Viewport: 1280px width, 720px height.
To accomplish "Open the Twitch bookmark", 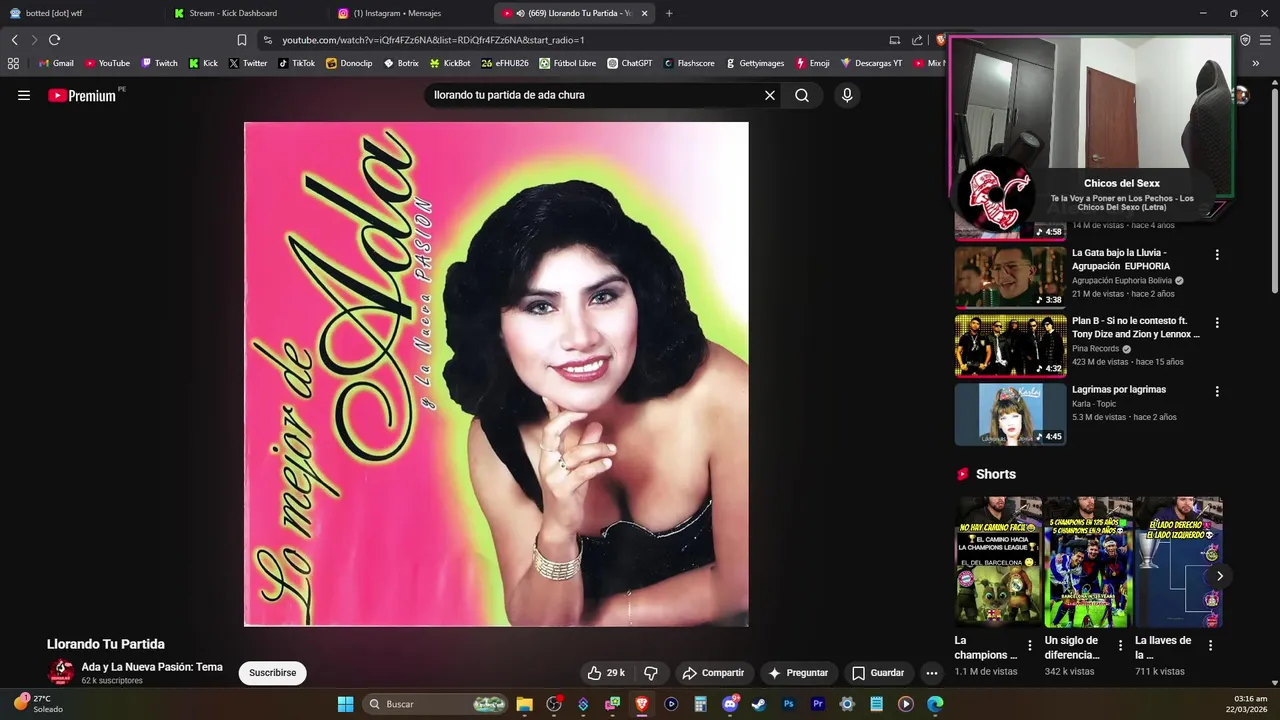I will (x=159, y=63).
